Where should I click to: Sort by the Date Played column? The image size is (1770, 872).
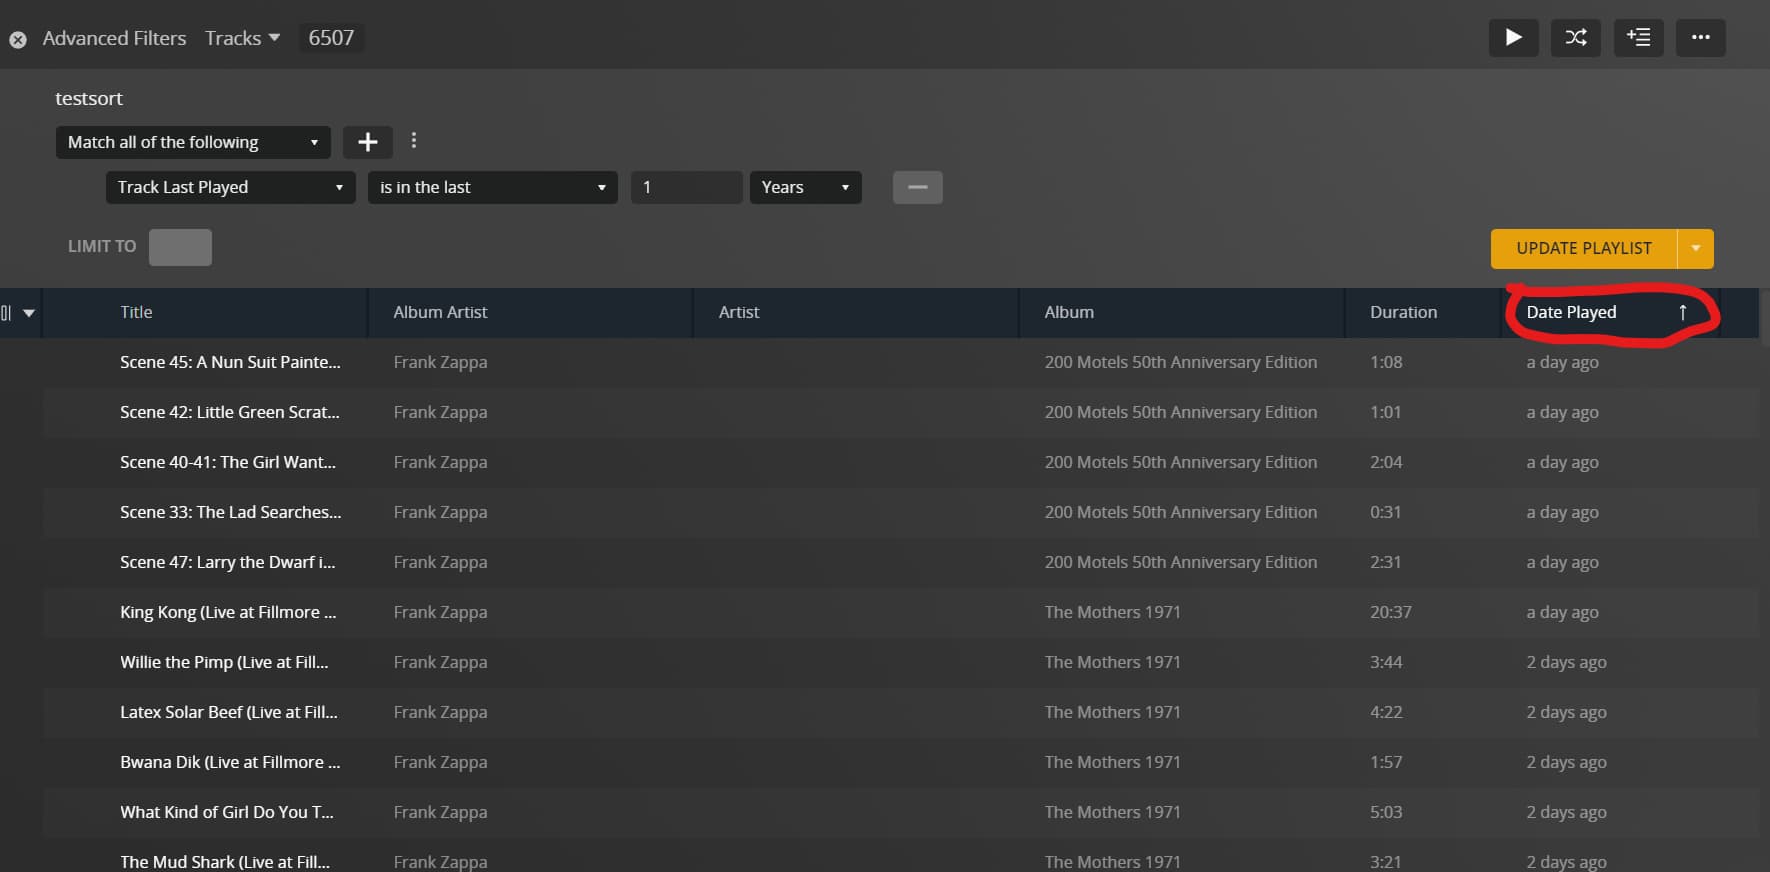pyautogui.click(x=1571, y=312)
